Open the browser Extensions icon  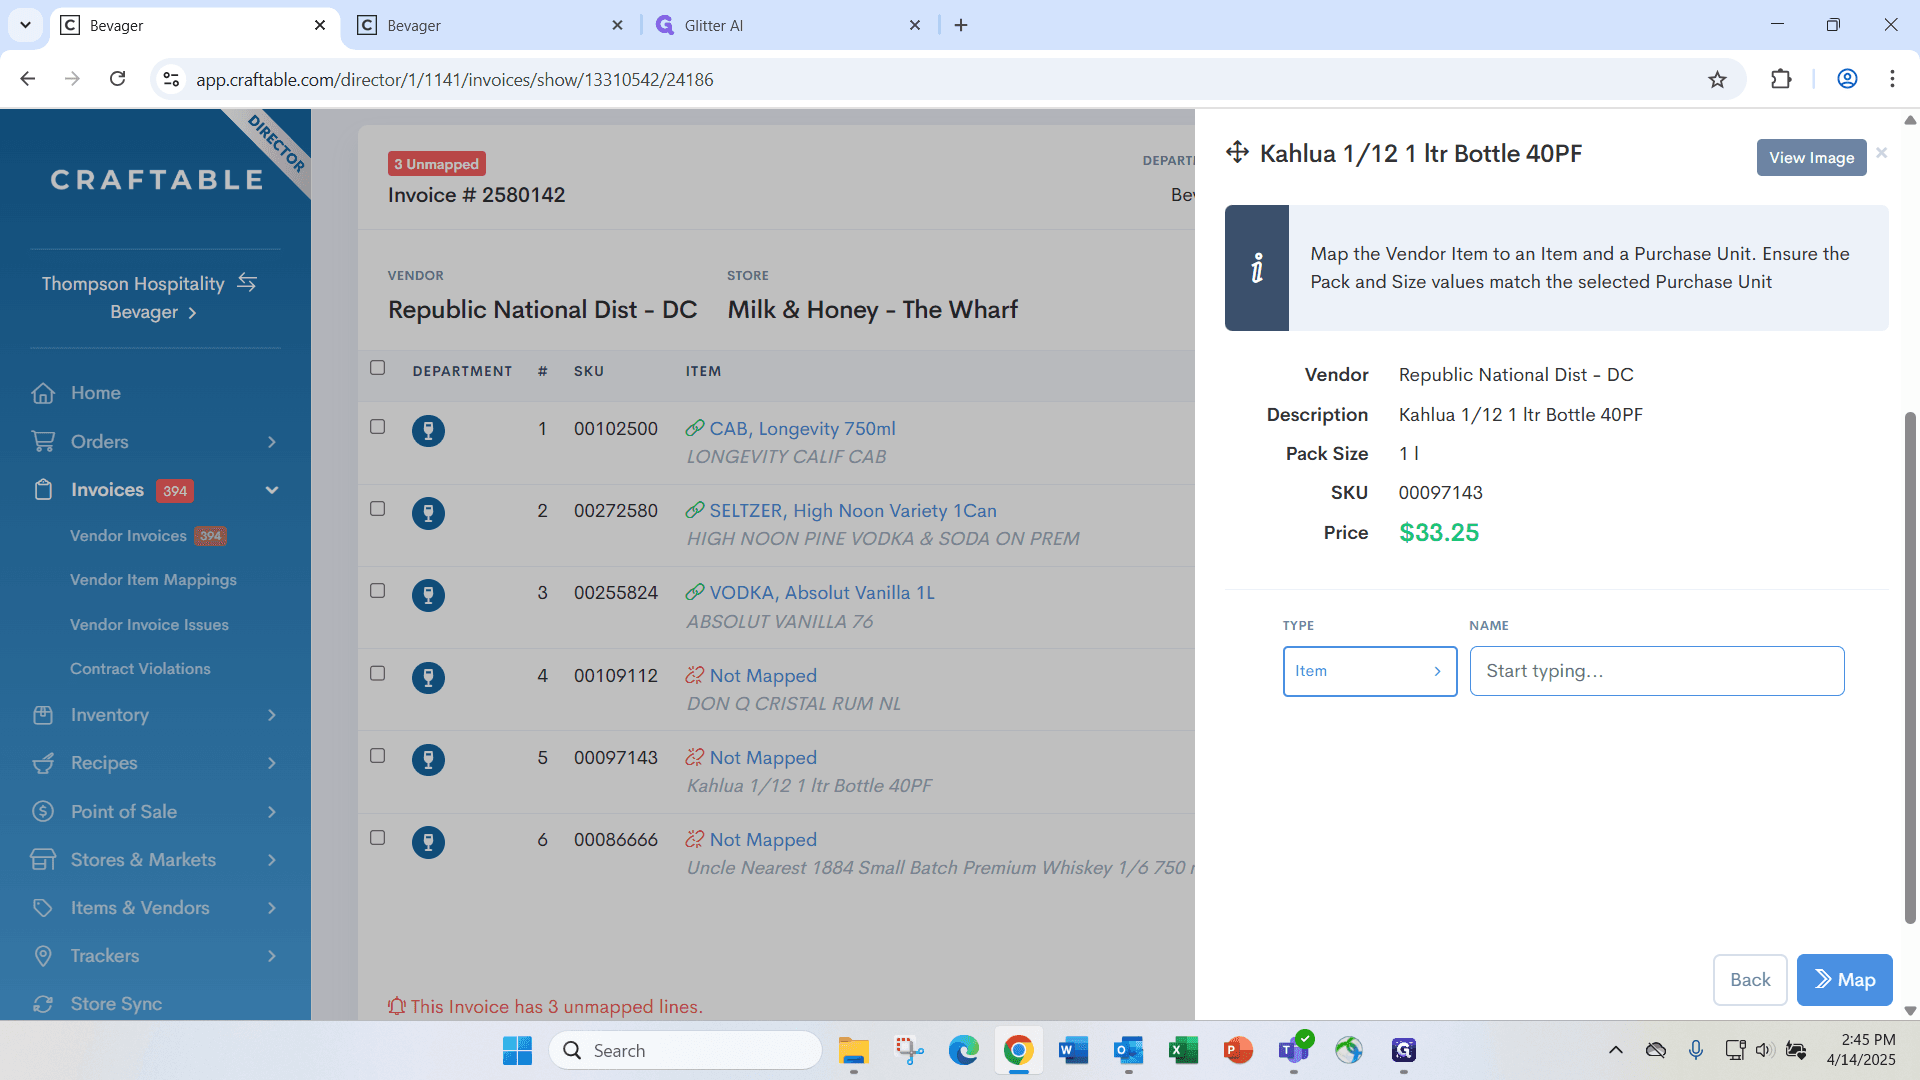pos(1781,79)
